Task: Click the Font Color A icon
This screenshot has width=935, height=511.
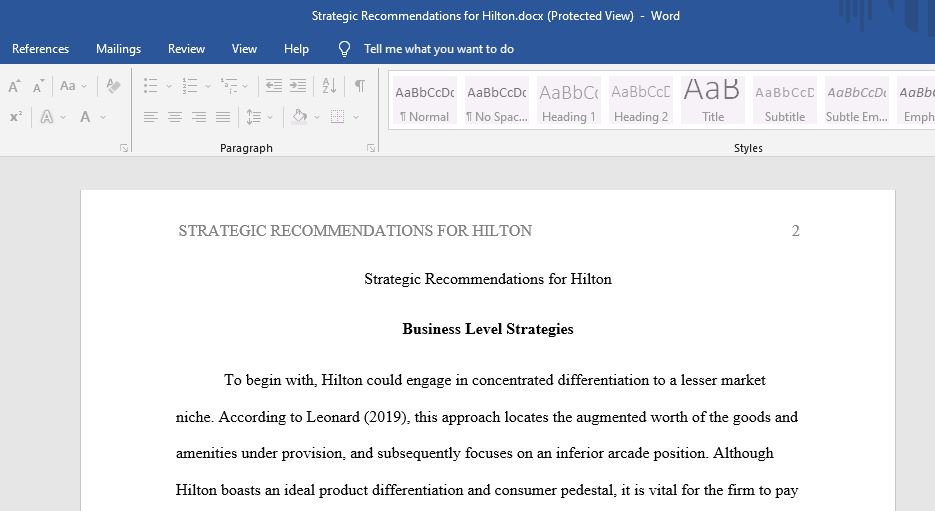Action: click(x=85, y=117)
